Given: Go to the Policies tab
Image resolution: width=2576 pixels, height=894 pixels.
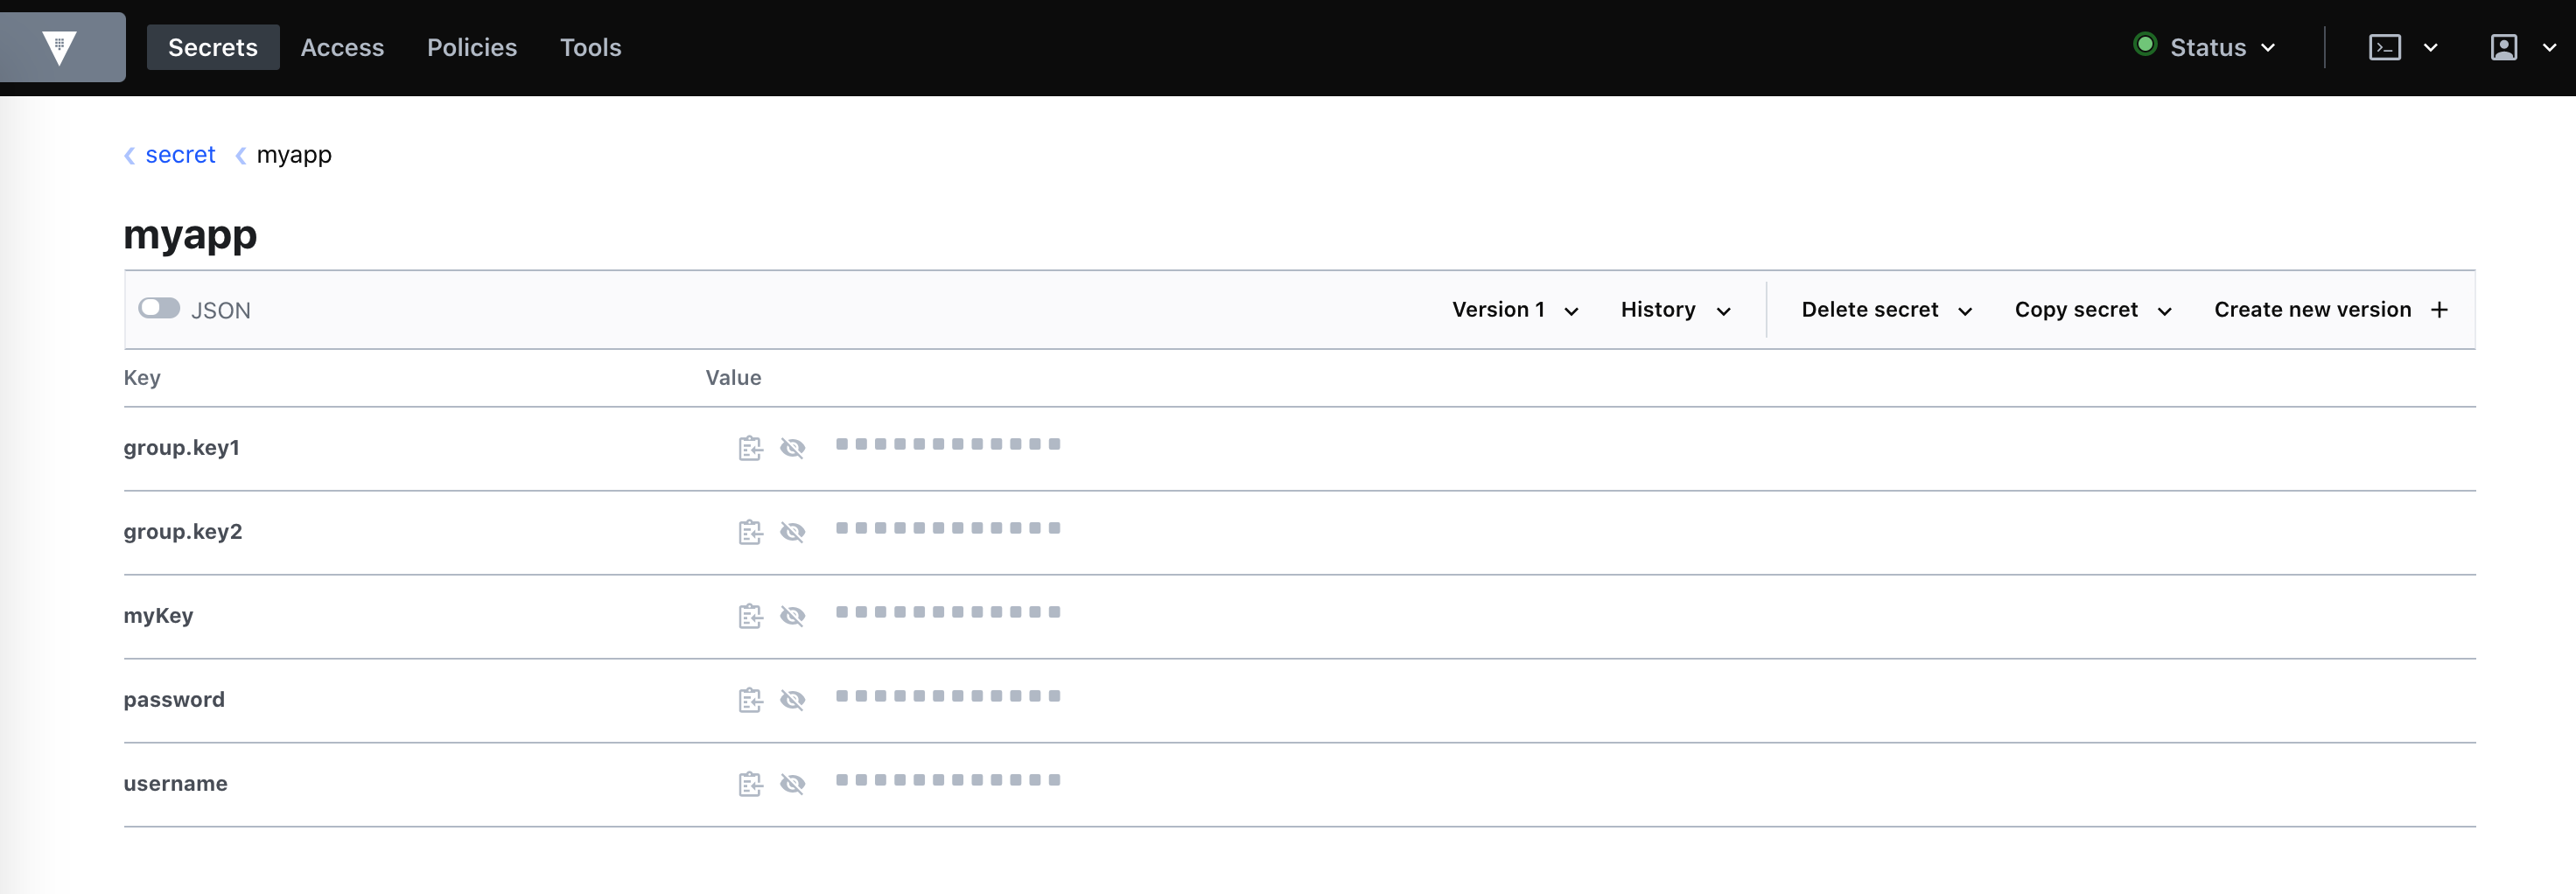Looking at the screenshot, I should point(471,47).
